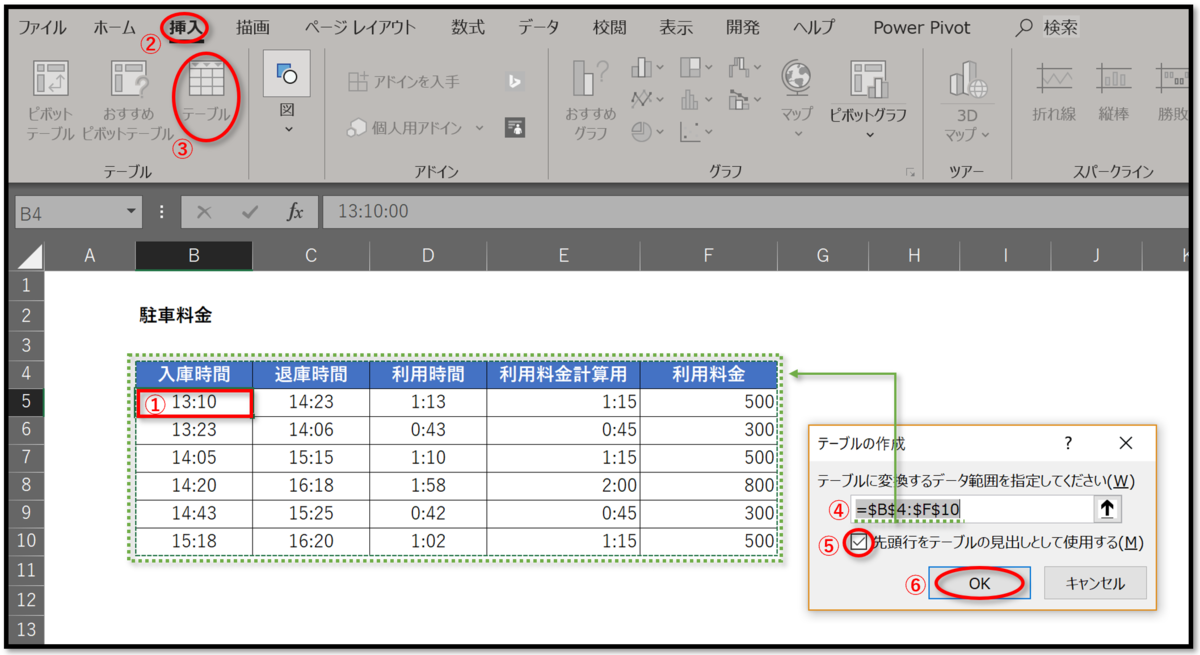This screenshot has height=655, width=1200.
Task: Switch to the 表示 tab
Action: pos(676,27)
